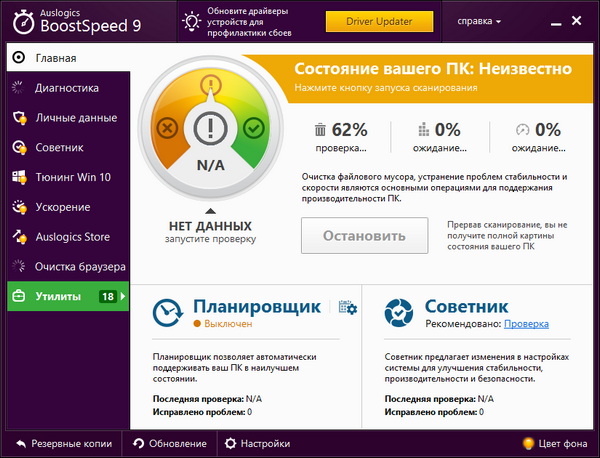This screenshot has height=458, width=600.
Task: Open the Планировщик heading
Action: click(257, 306)
